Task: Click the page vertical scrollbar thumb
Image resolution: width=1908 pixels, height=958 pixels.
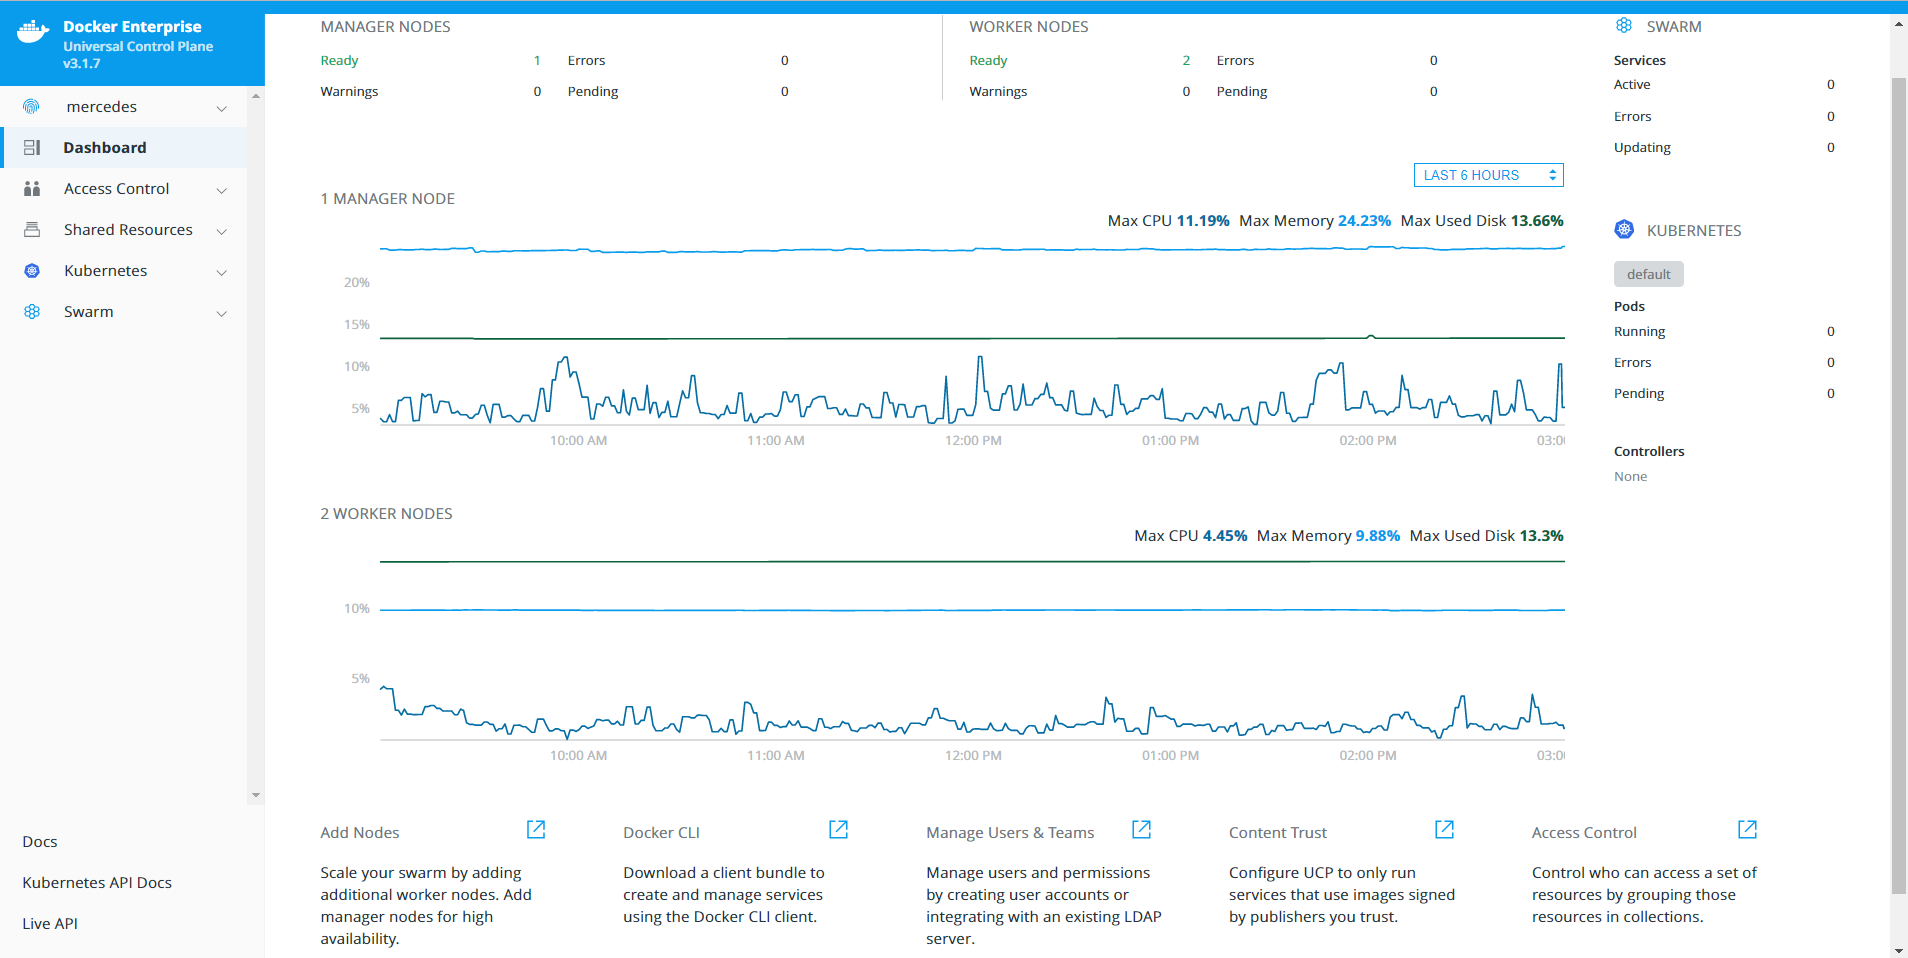Action: point(1899,485)
